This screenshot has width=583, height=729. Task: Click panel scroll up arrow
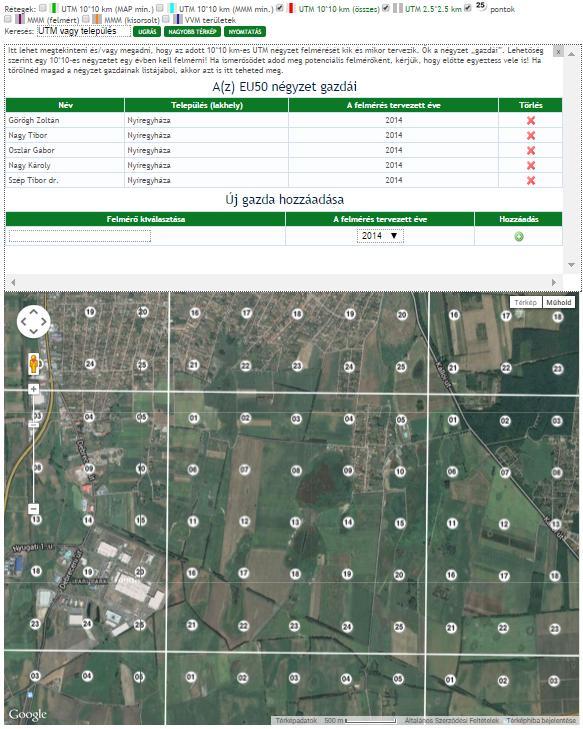[571, 54]
